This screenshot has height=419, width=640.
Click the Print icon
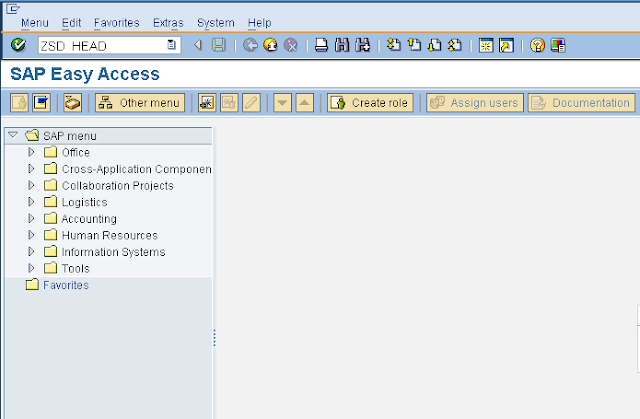click(321, 45)
